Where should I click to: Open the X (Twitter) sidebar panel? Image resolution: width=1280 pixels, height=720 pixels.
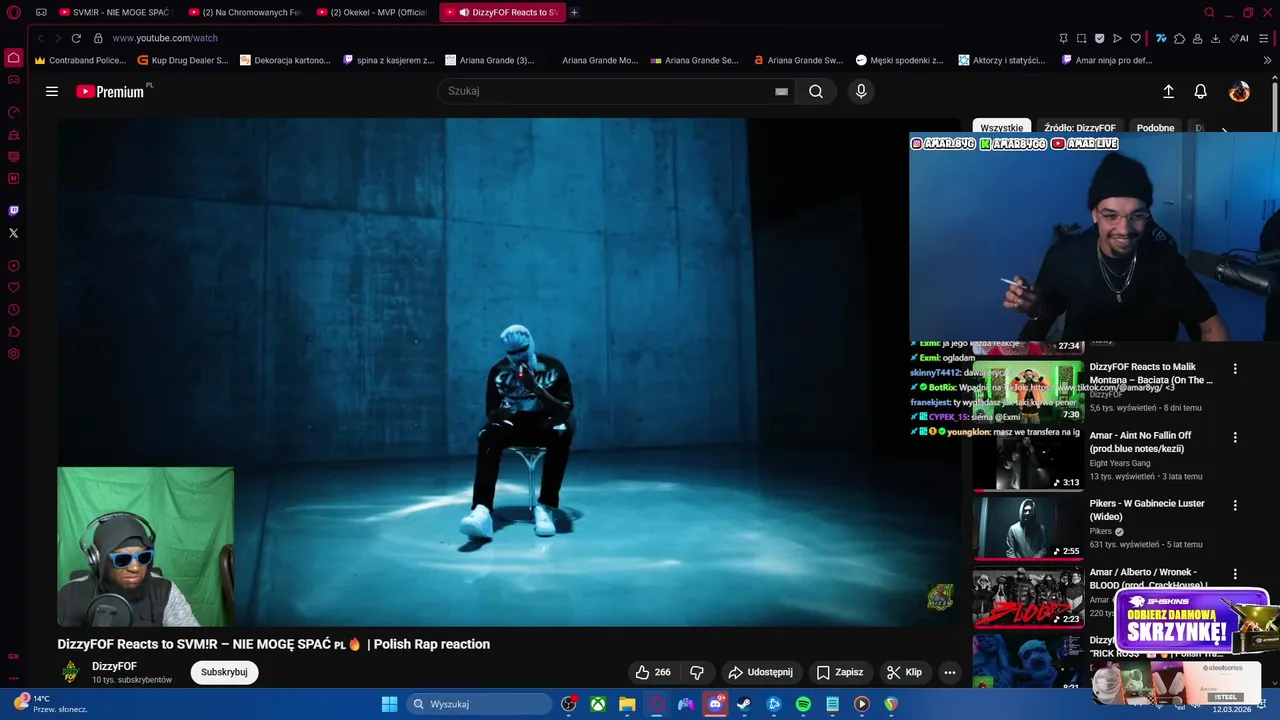tap(13, 233)
